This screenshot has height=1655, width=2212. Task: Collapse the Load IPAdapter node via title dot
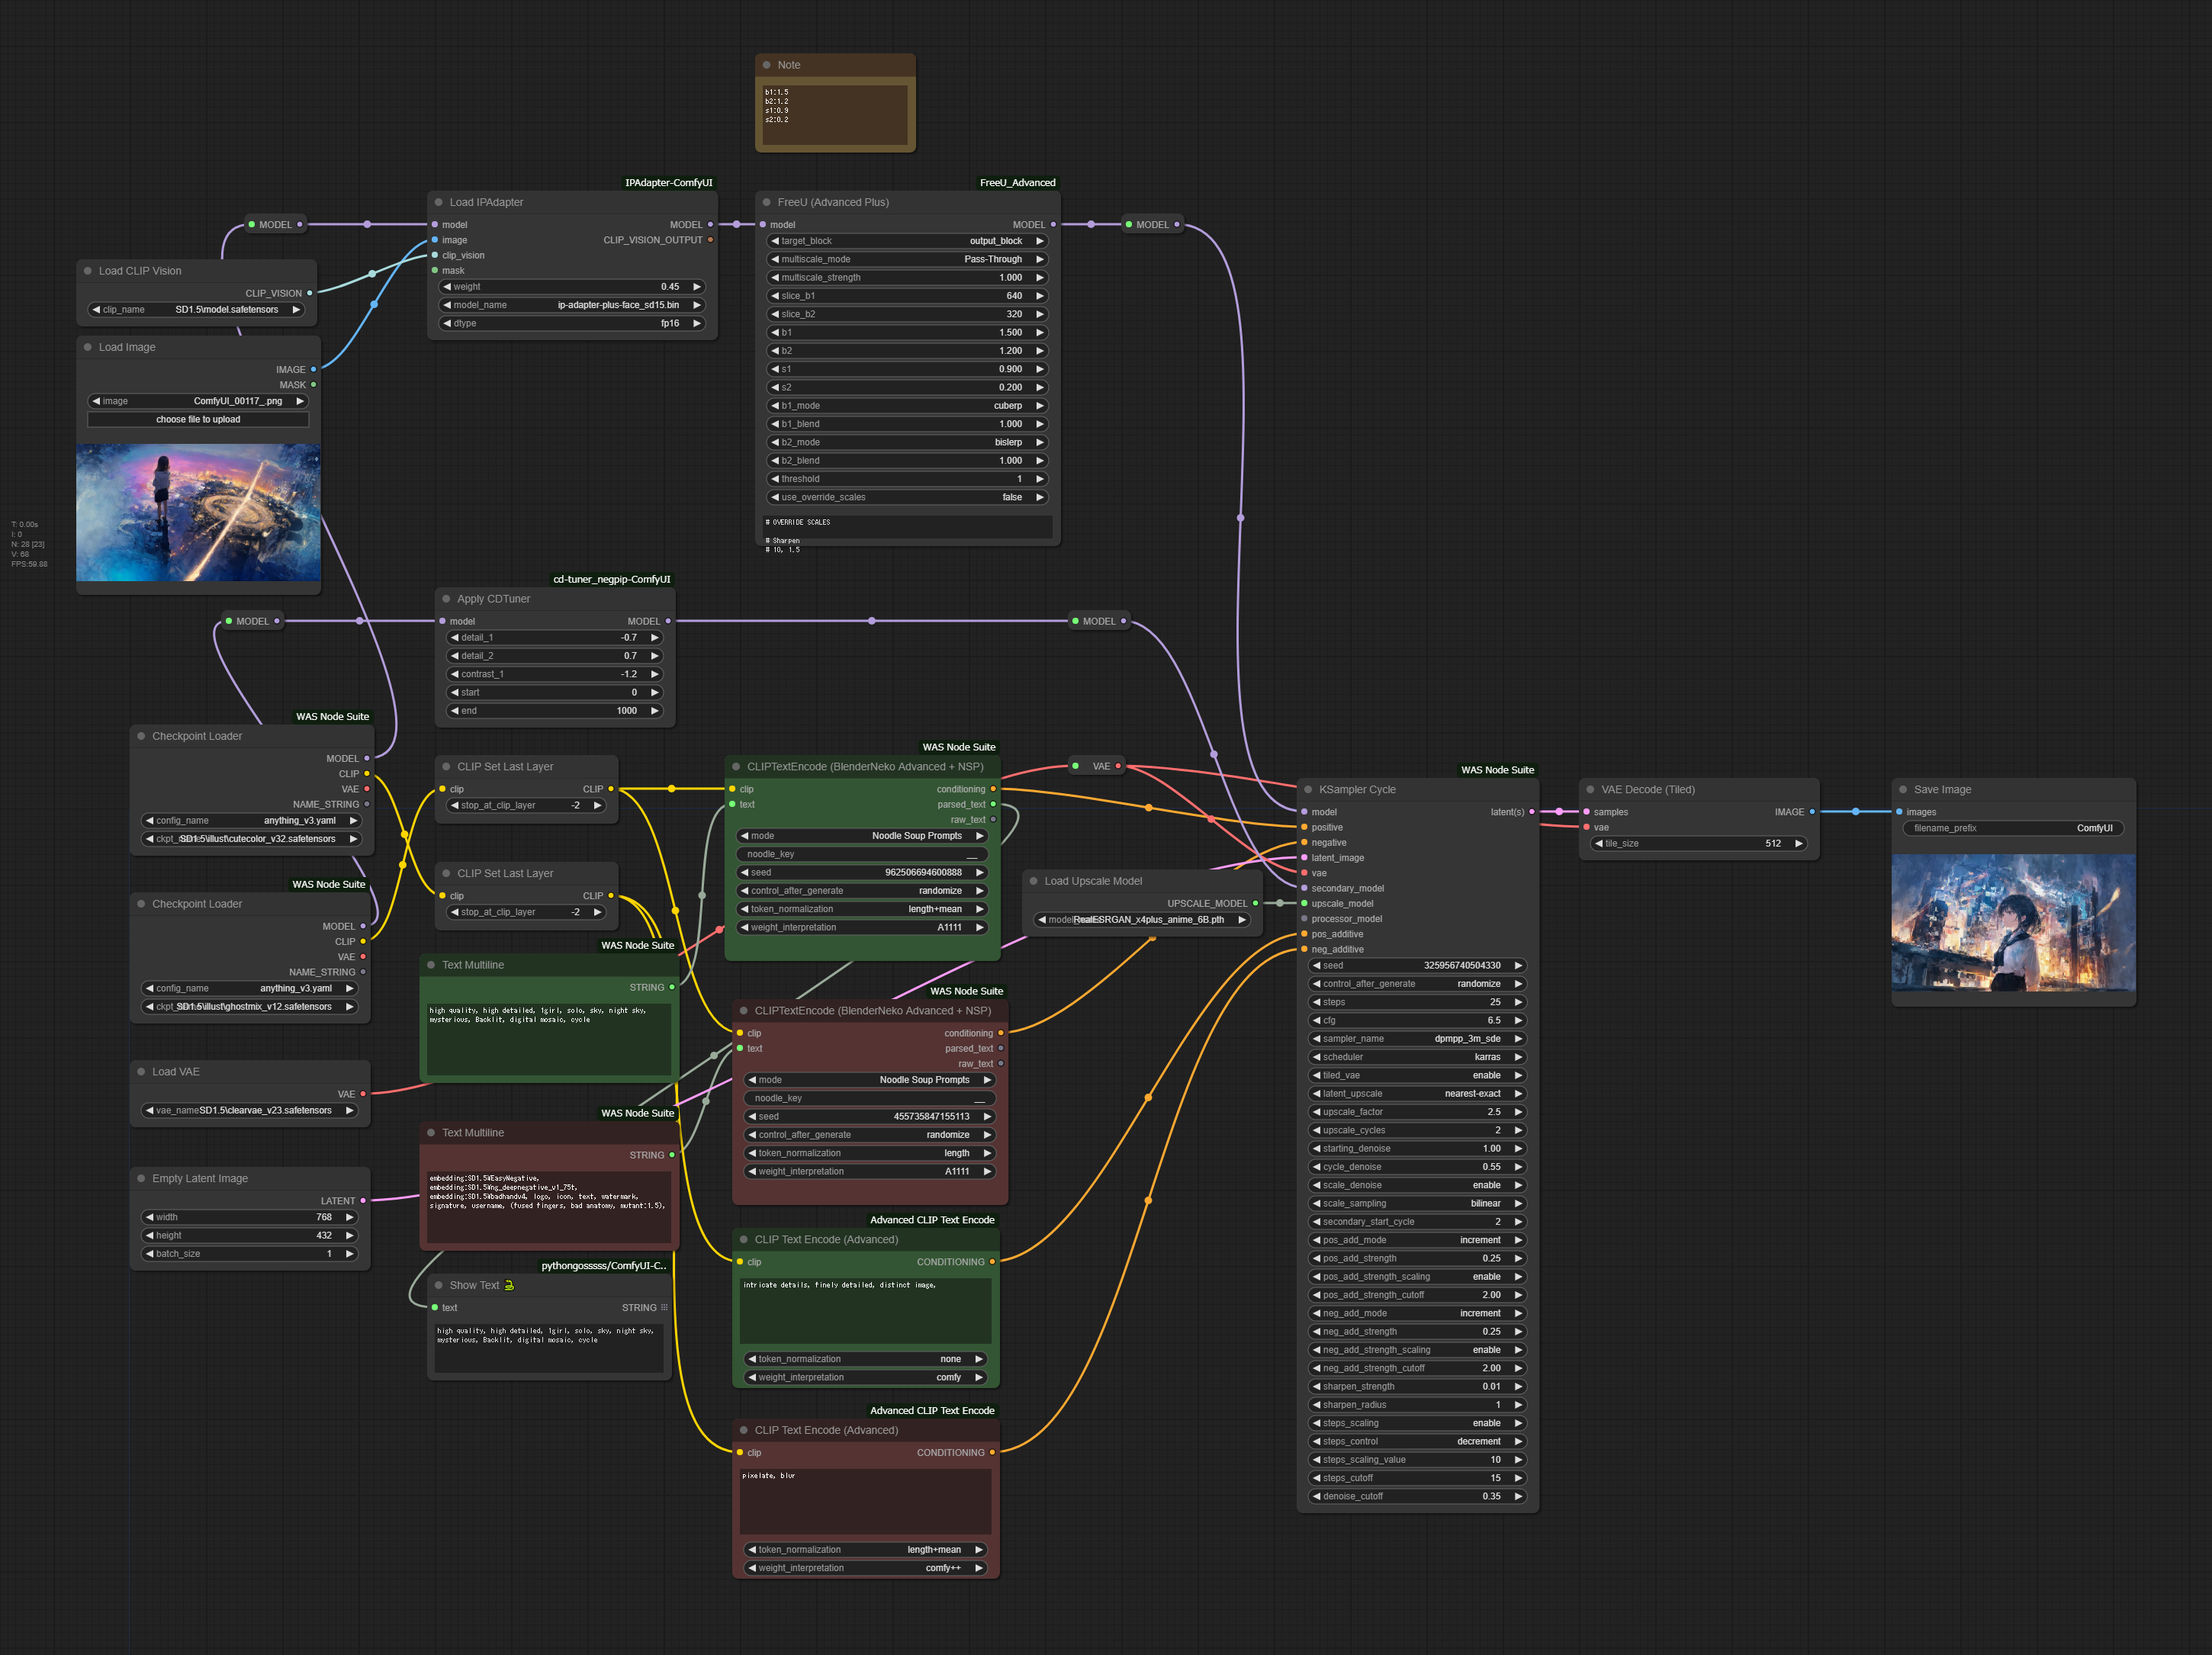click(x=439, y=202)
